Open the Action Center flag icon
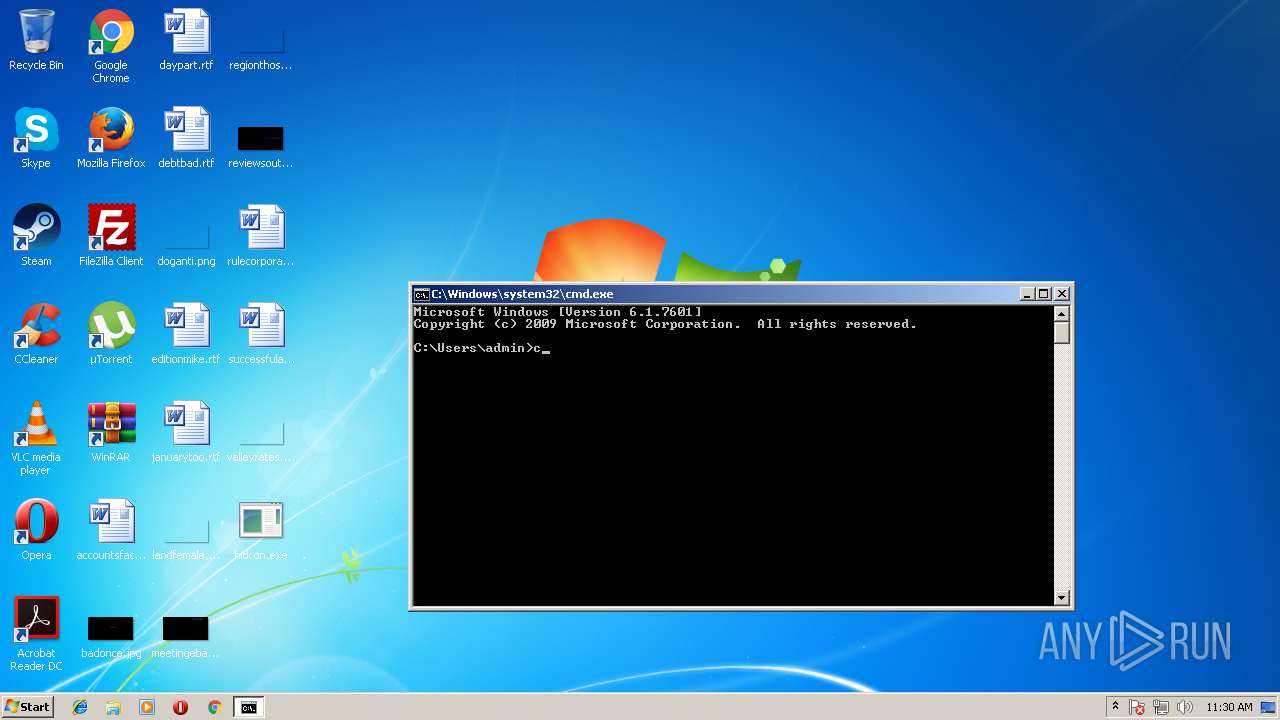1280x720 pixels. [x=1137, y=707]
